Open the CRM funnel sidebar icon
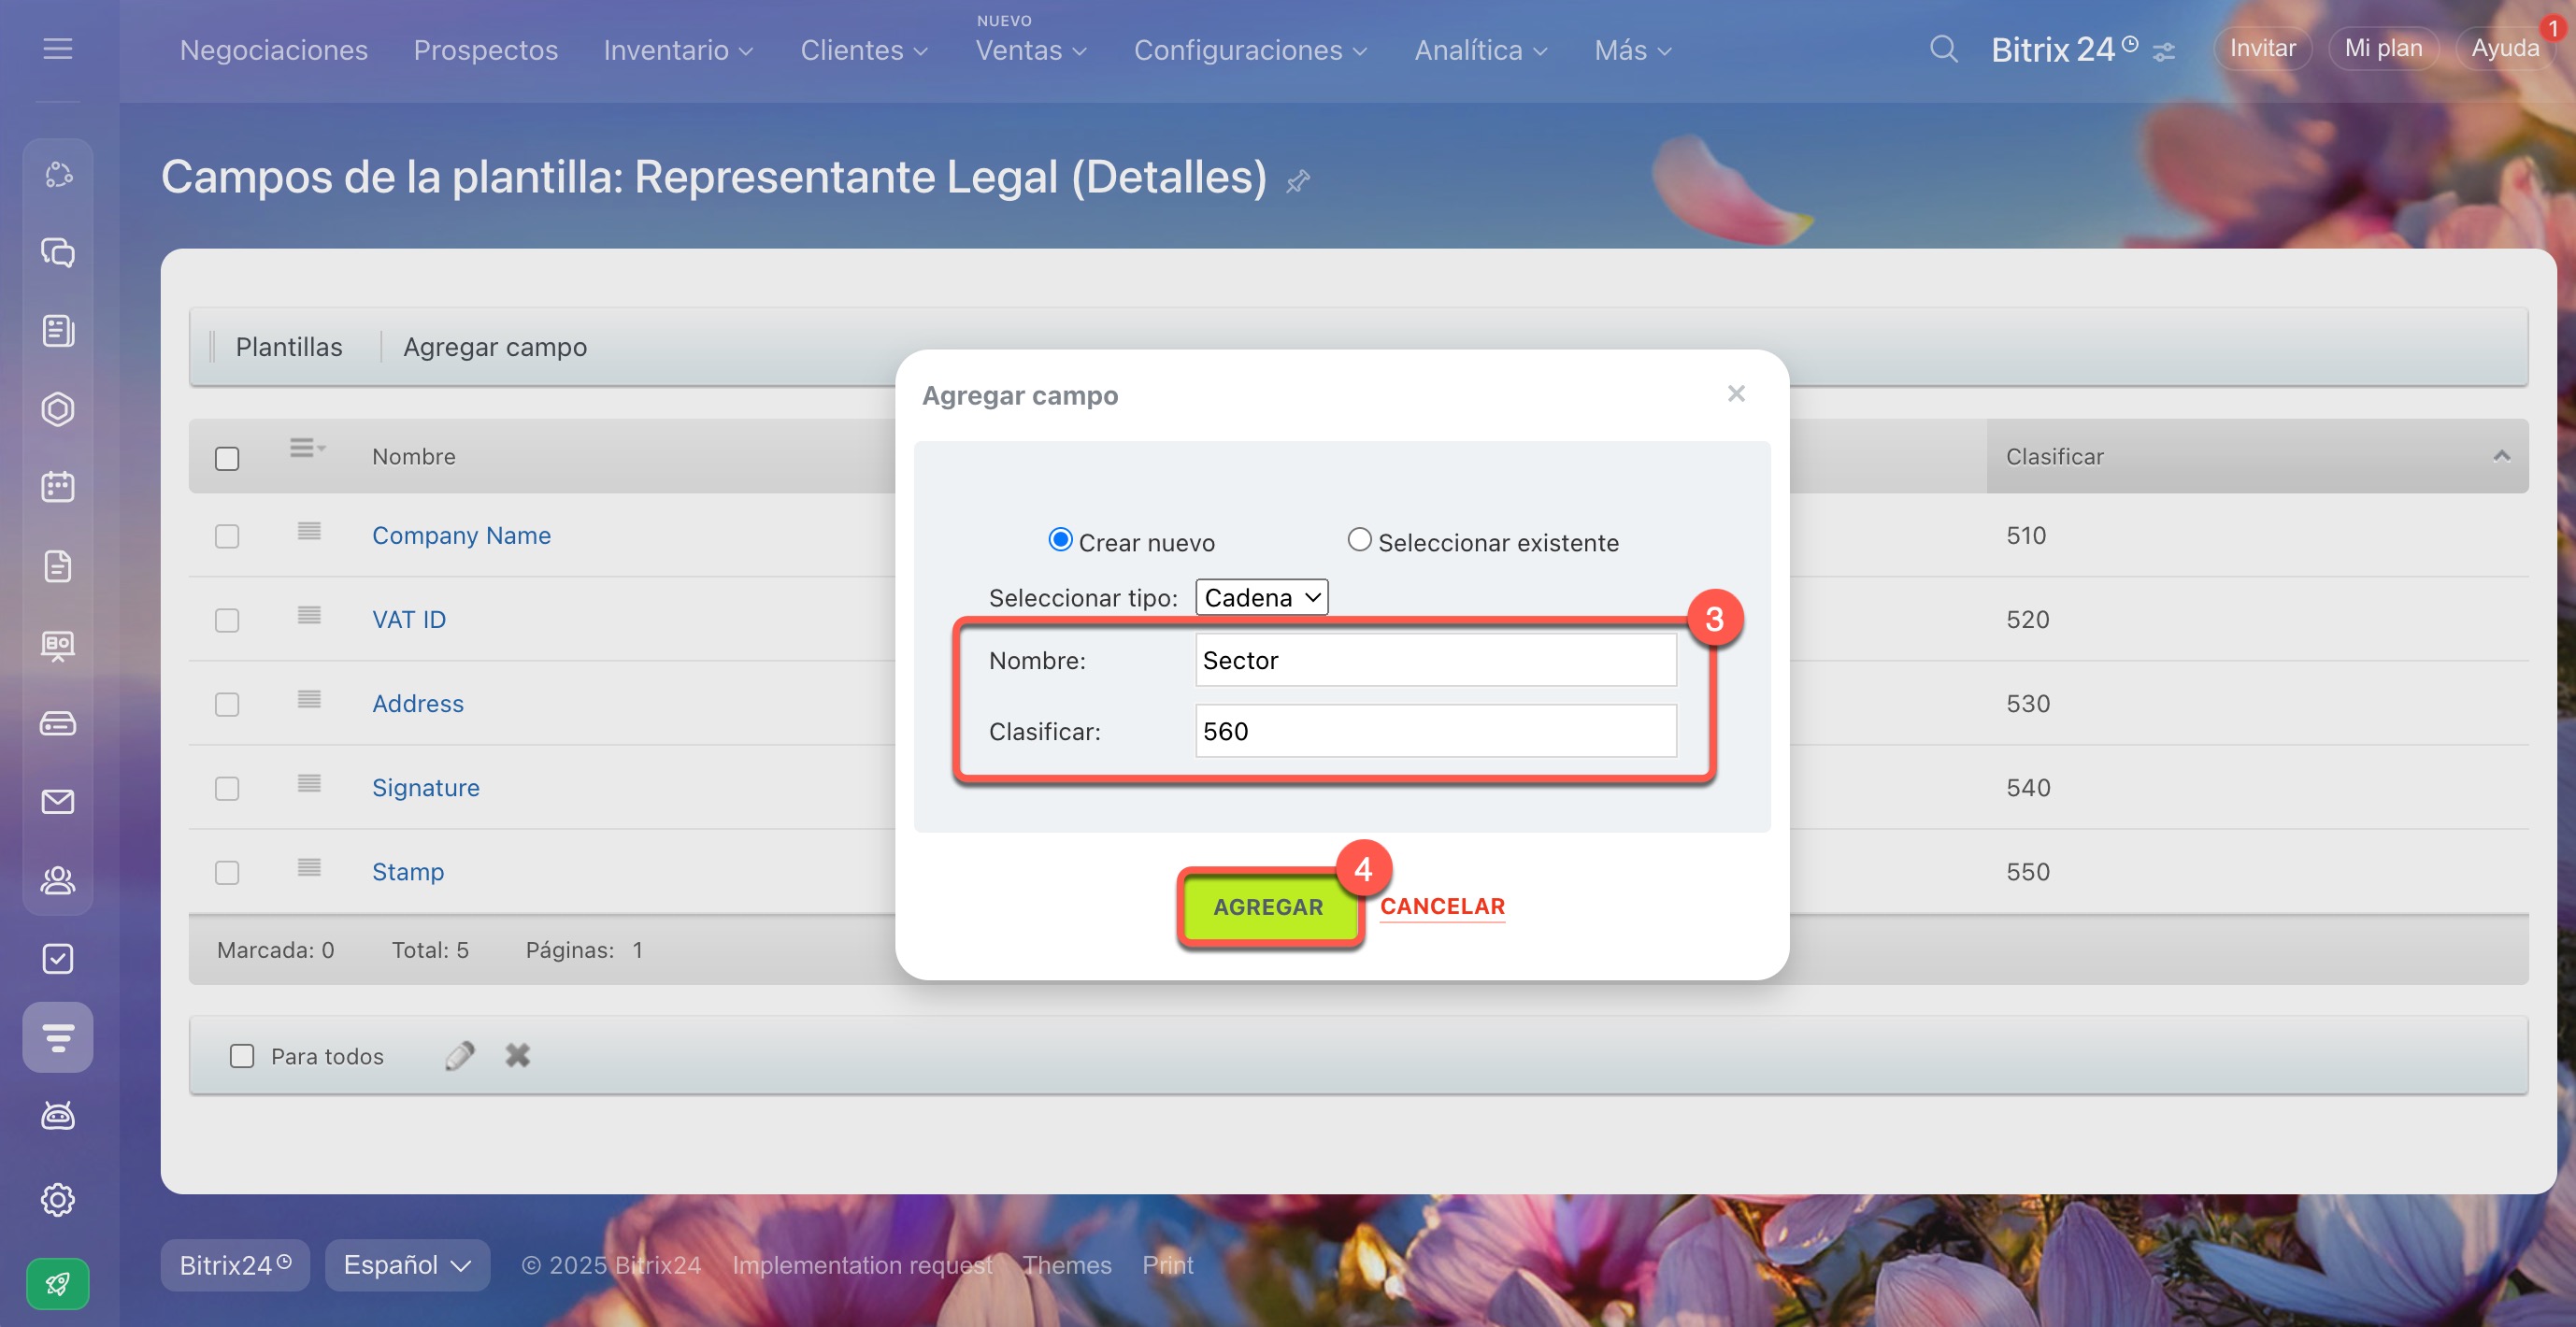This screenshot has width=2576, height=1327. [58, 1037]
